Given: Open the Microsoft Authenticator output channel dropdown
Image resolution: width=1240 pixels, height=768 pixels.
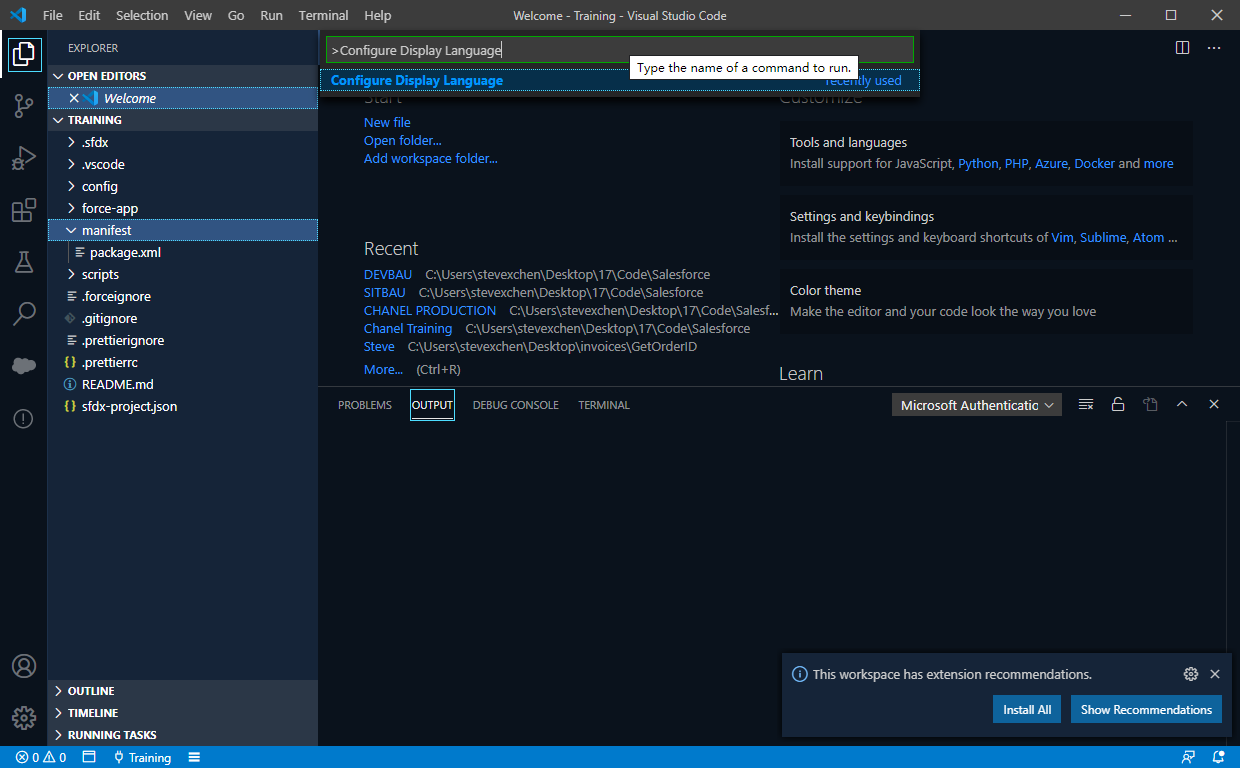Looking at the screenshot, I should pyautogui.click(x=976, y=404).
